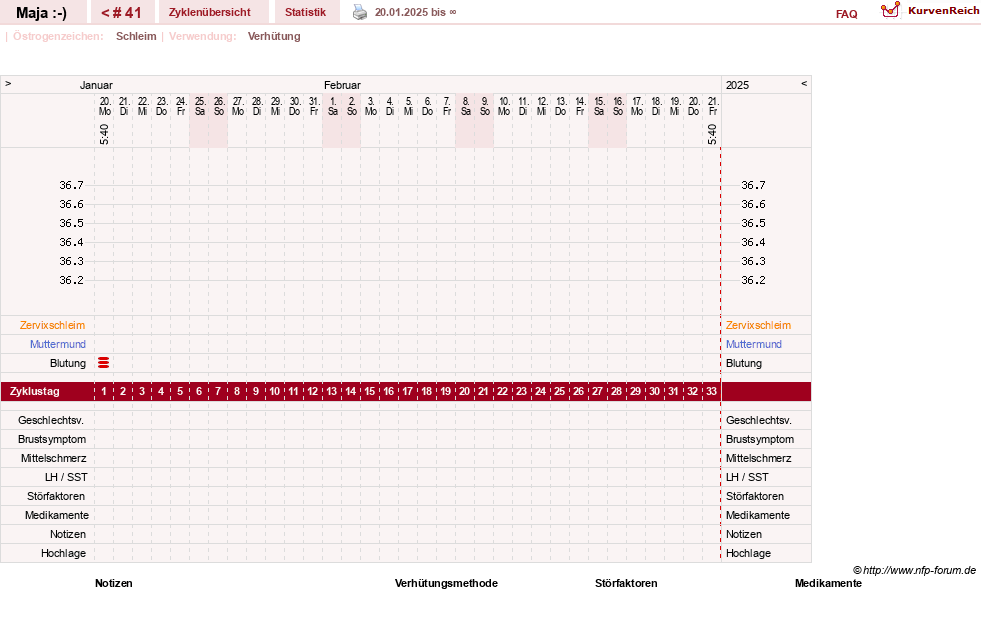Click the left Zervixschleim row label
The width and height of the screenshot is (981, 642).
[x=53, y=325]
